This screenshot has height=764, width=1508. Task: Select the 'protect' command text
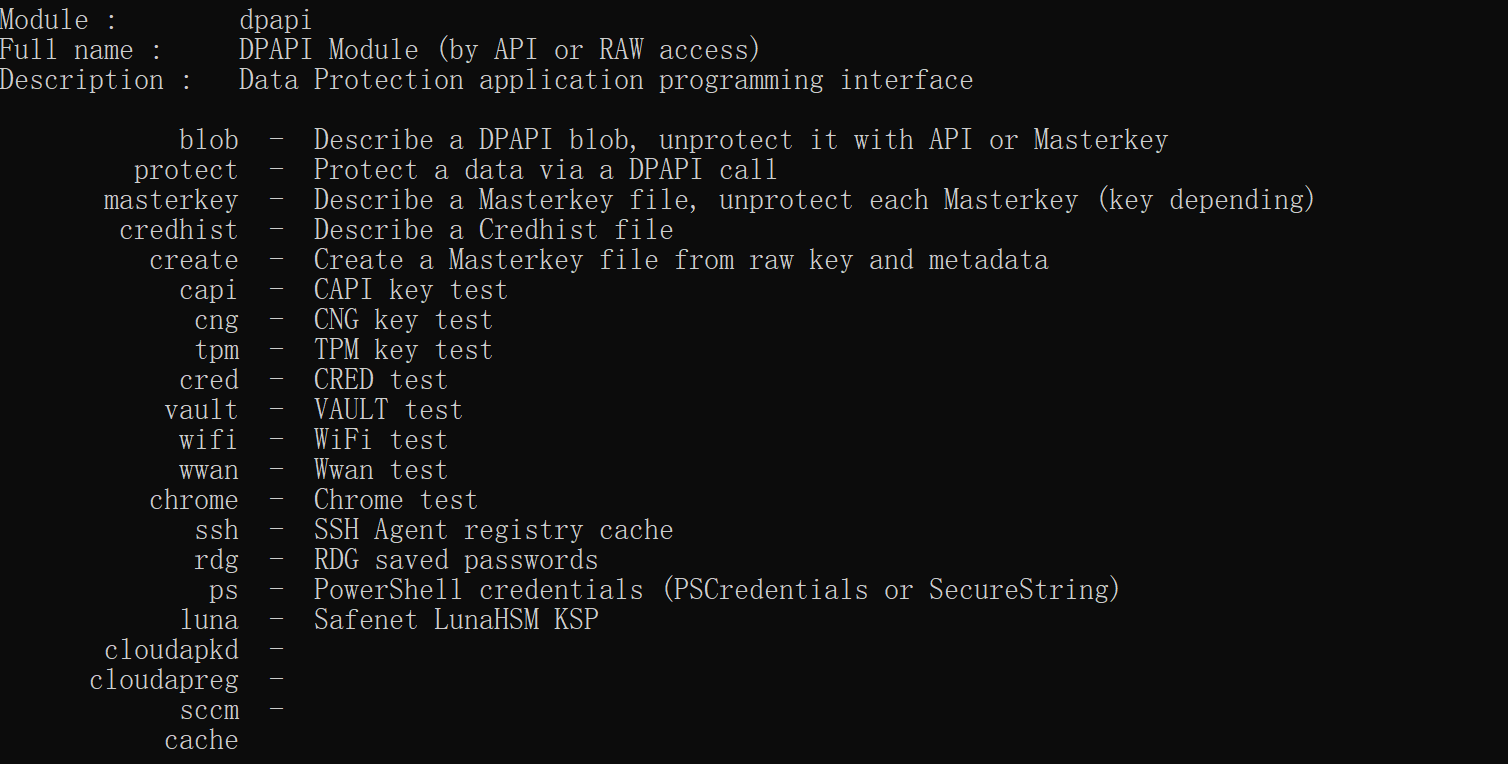click(186, 171)
